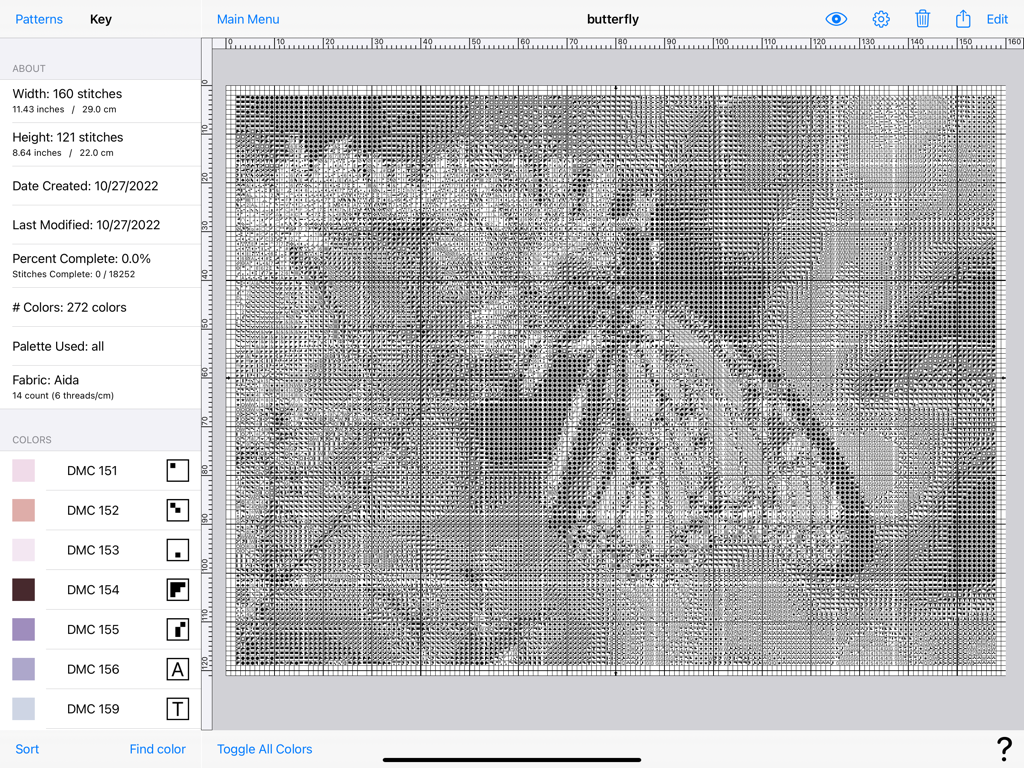
Task: Click the 'T' symbol icon for DMC 159
Action: click(x=177, y=709)
